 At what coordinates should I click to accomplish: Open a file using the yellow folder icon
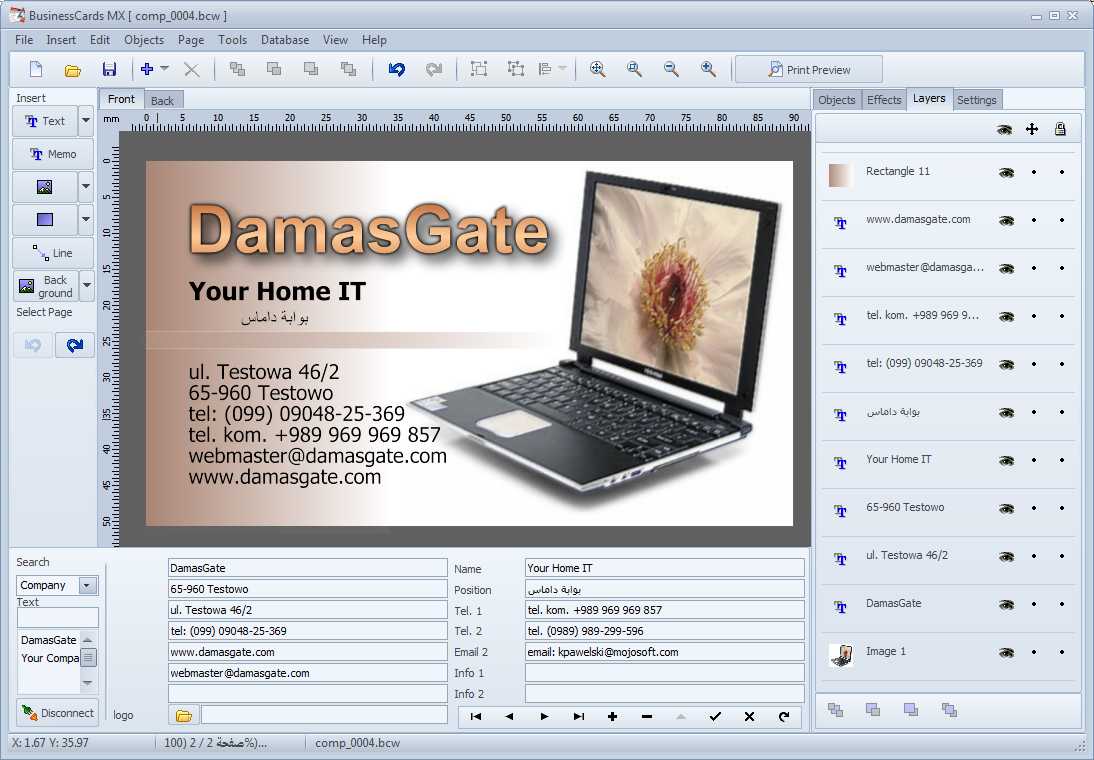pyautogui.click(x=73, y=70)
